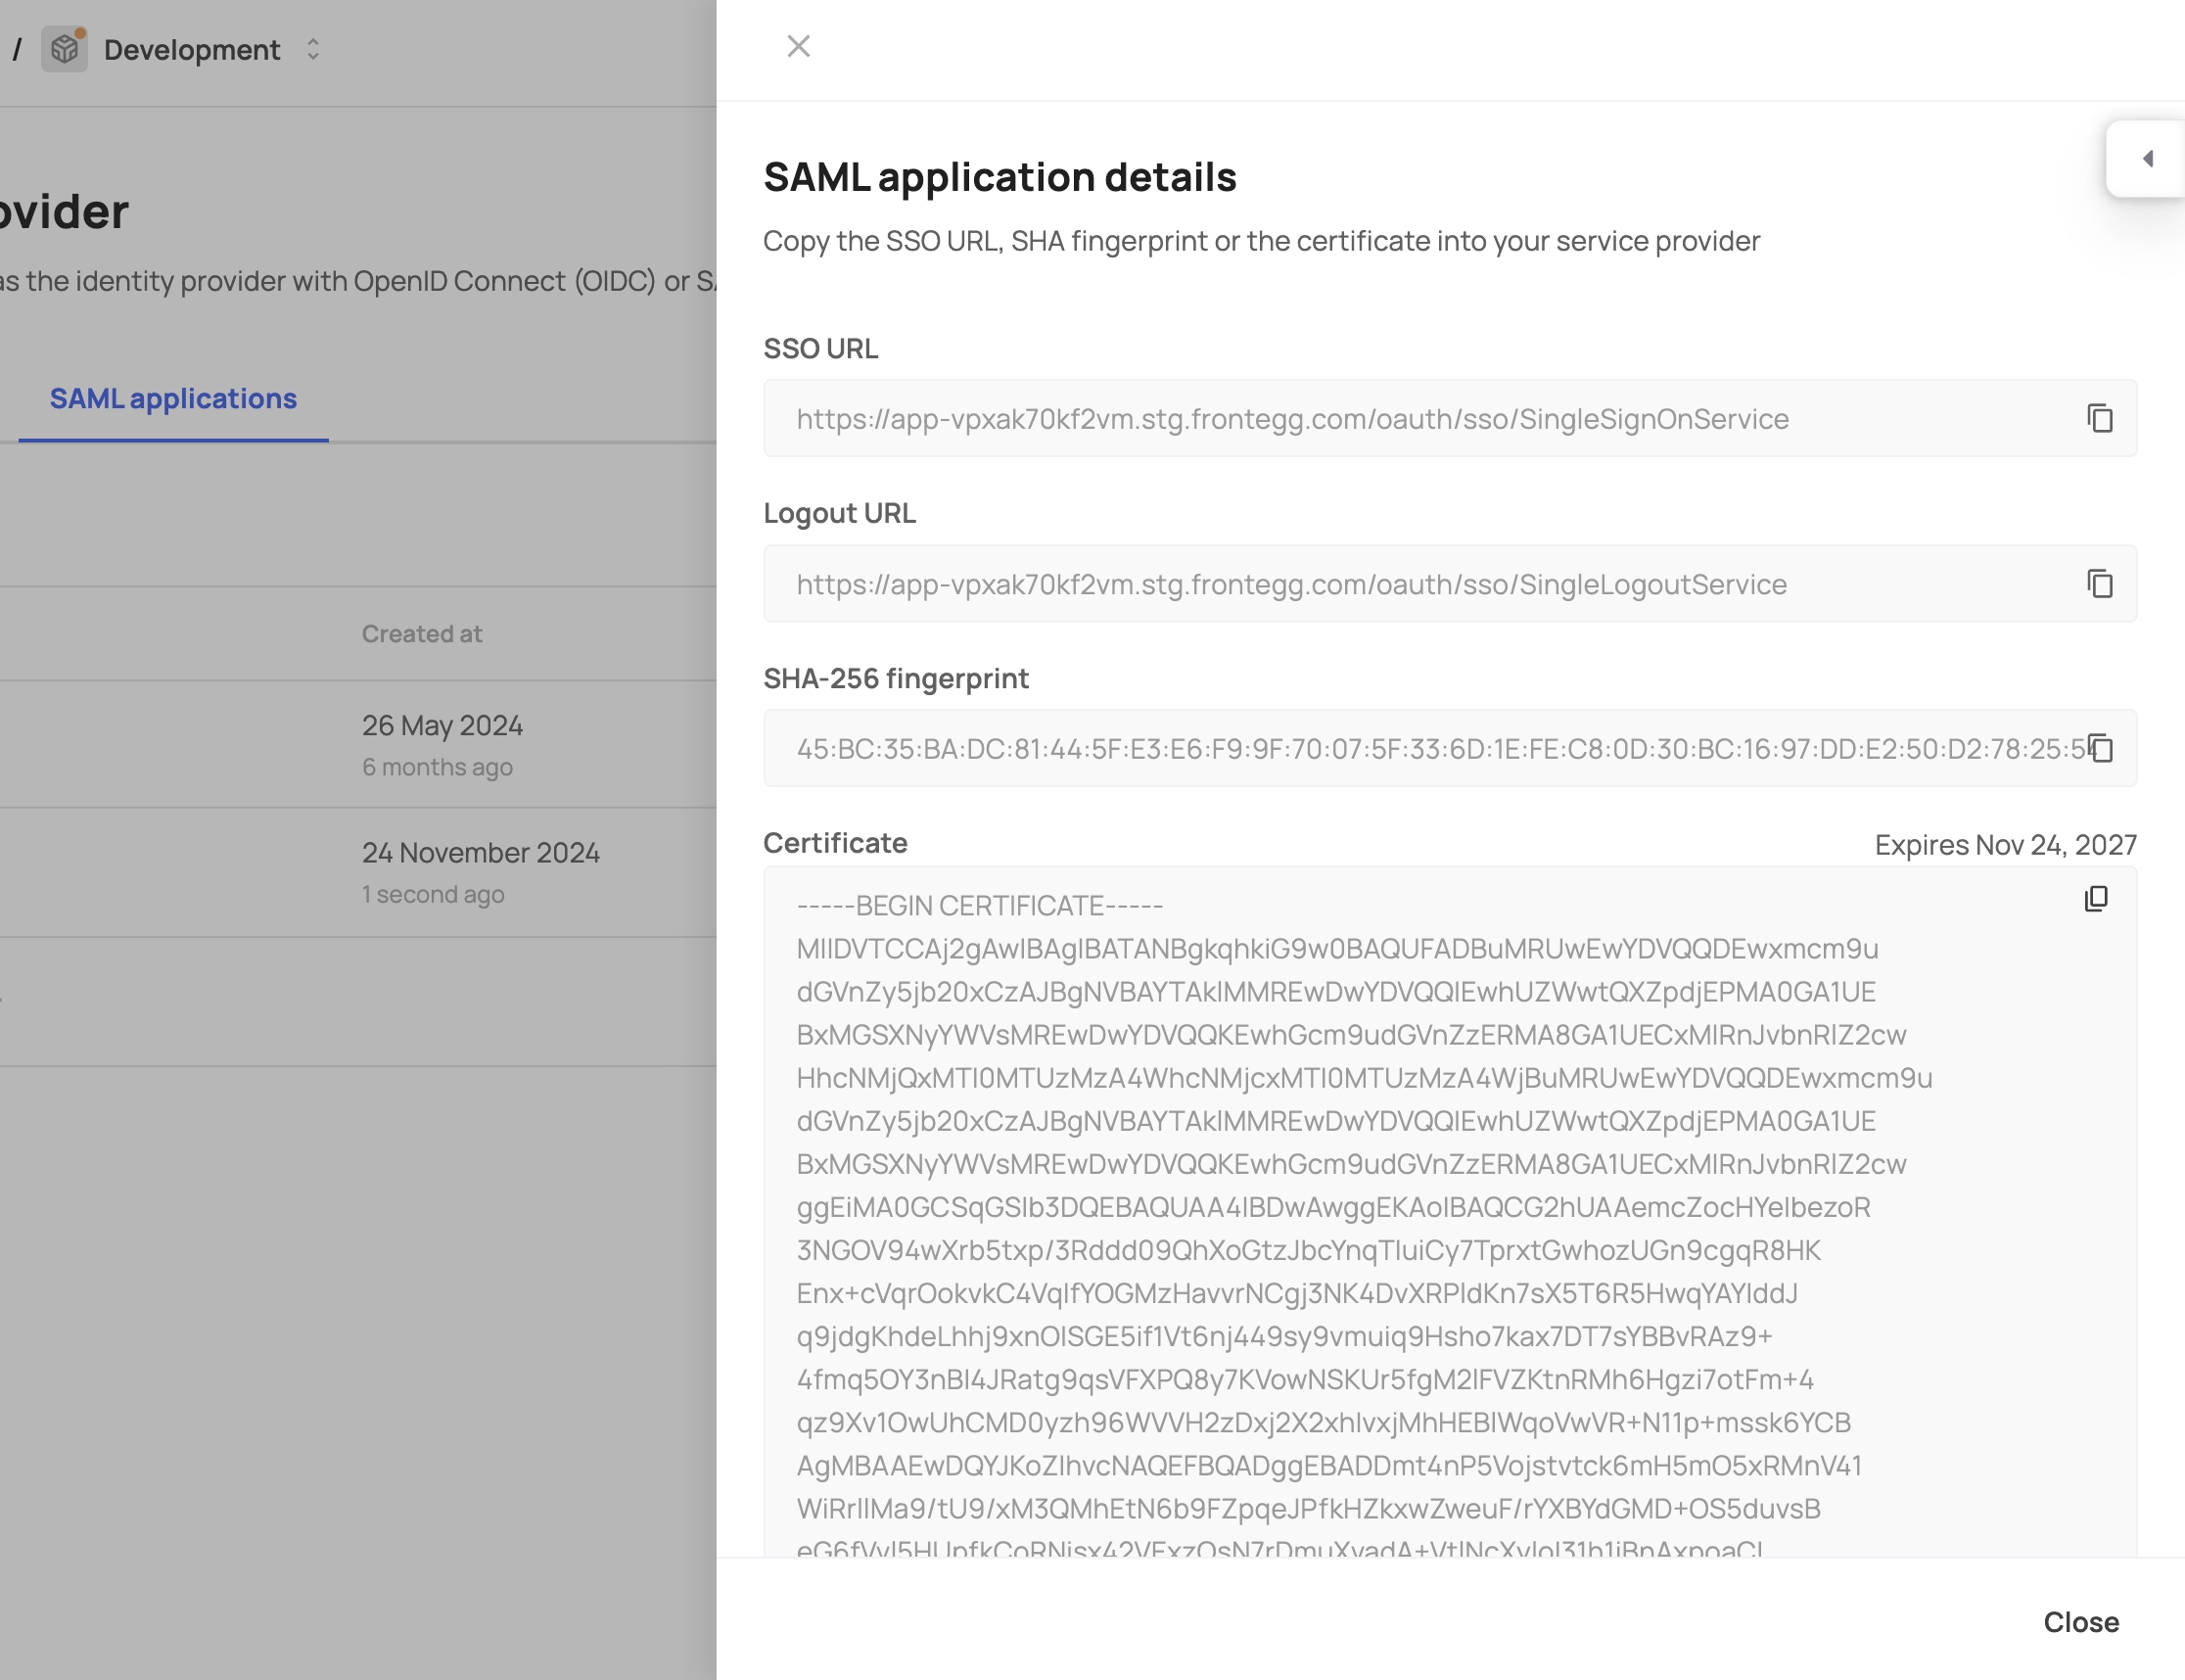
Task: Expand the side tab arrow
Action: pyautogui.click(x=2146, y=159)
